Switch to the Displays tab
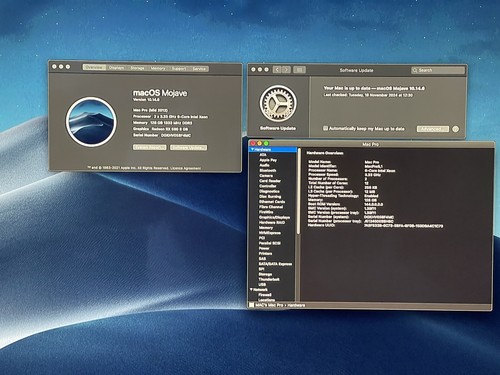 click(116, 68)
